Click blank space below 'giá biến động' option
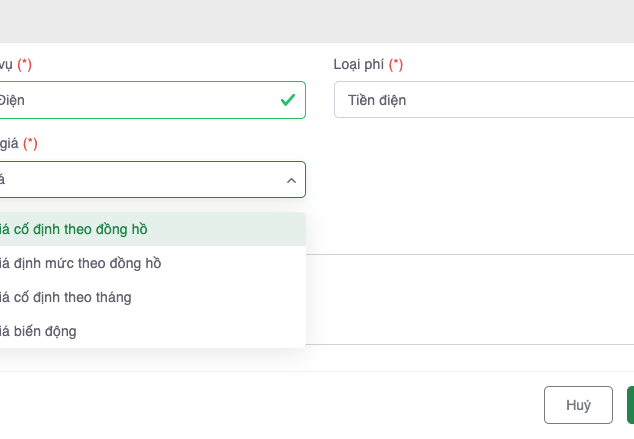Image resolution: width=634 pixels, height=439 pixels. (150, 360)
